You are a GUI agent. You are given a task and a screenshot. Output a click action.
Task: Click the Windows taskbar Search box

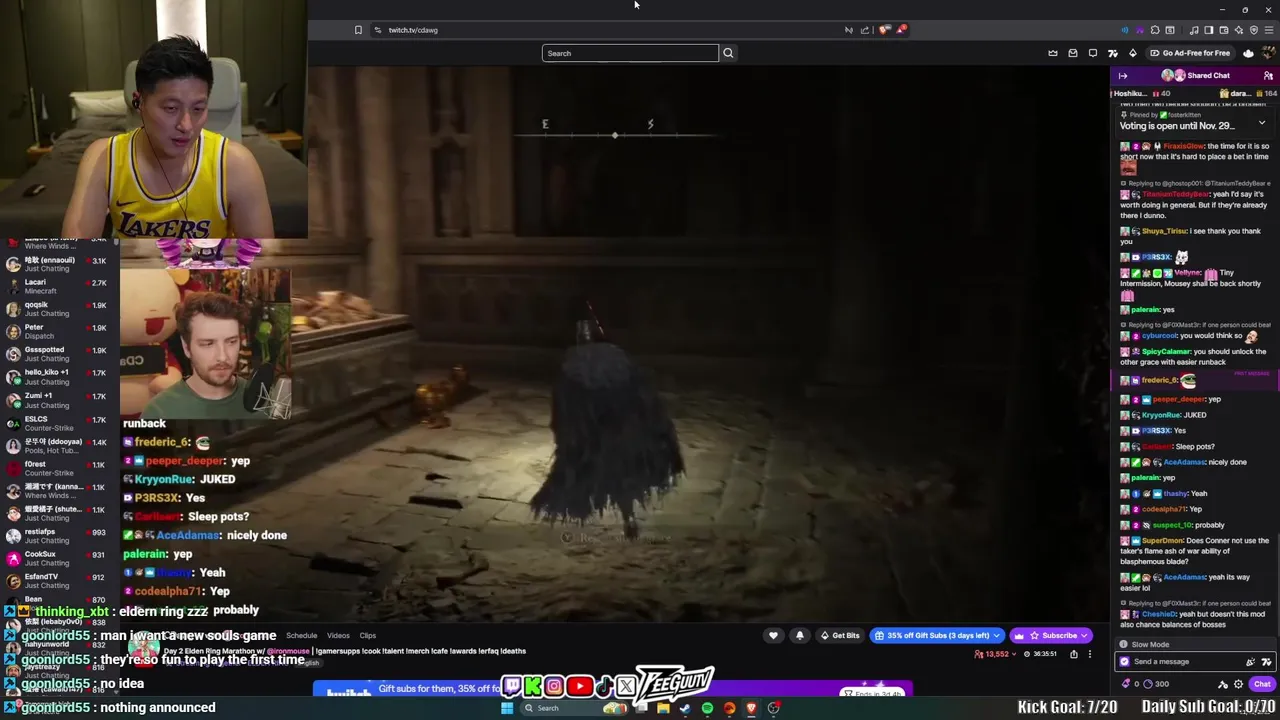pyautogui.click(x=575, y=708)
